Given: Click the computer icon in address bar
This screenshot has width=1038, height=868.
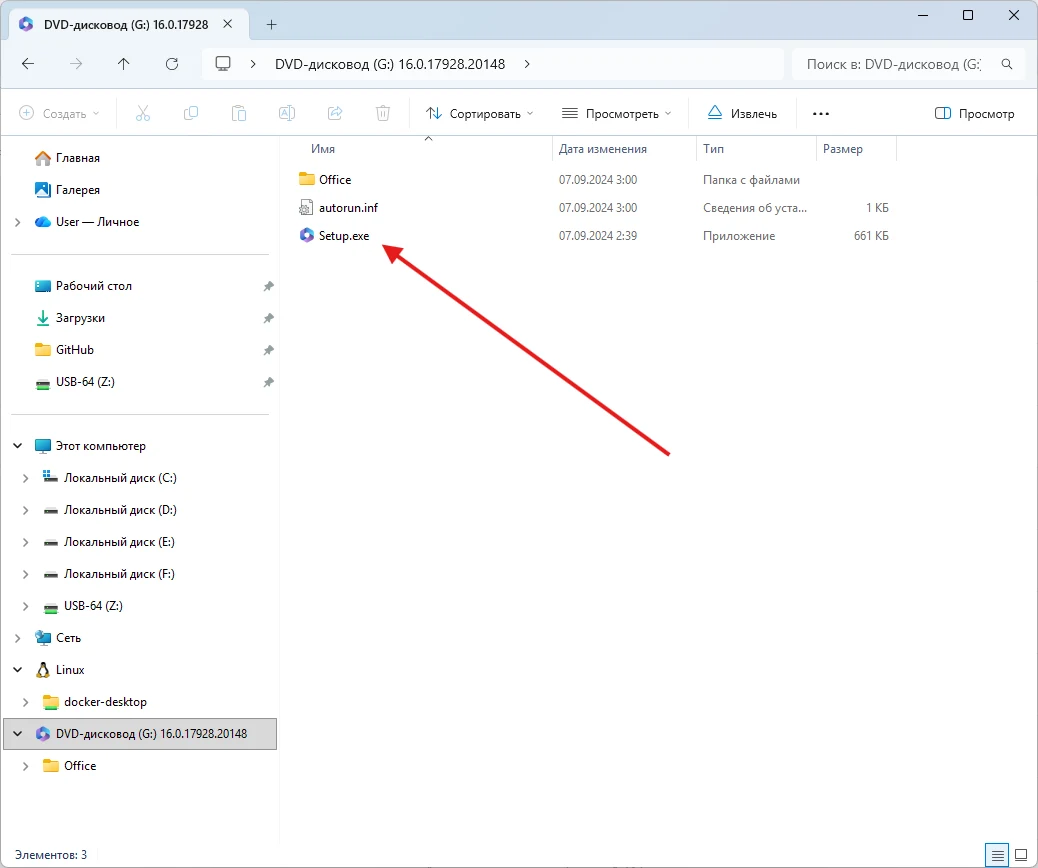Looking at the screenshot, I should point(223,64).
